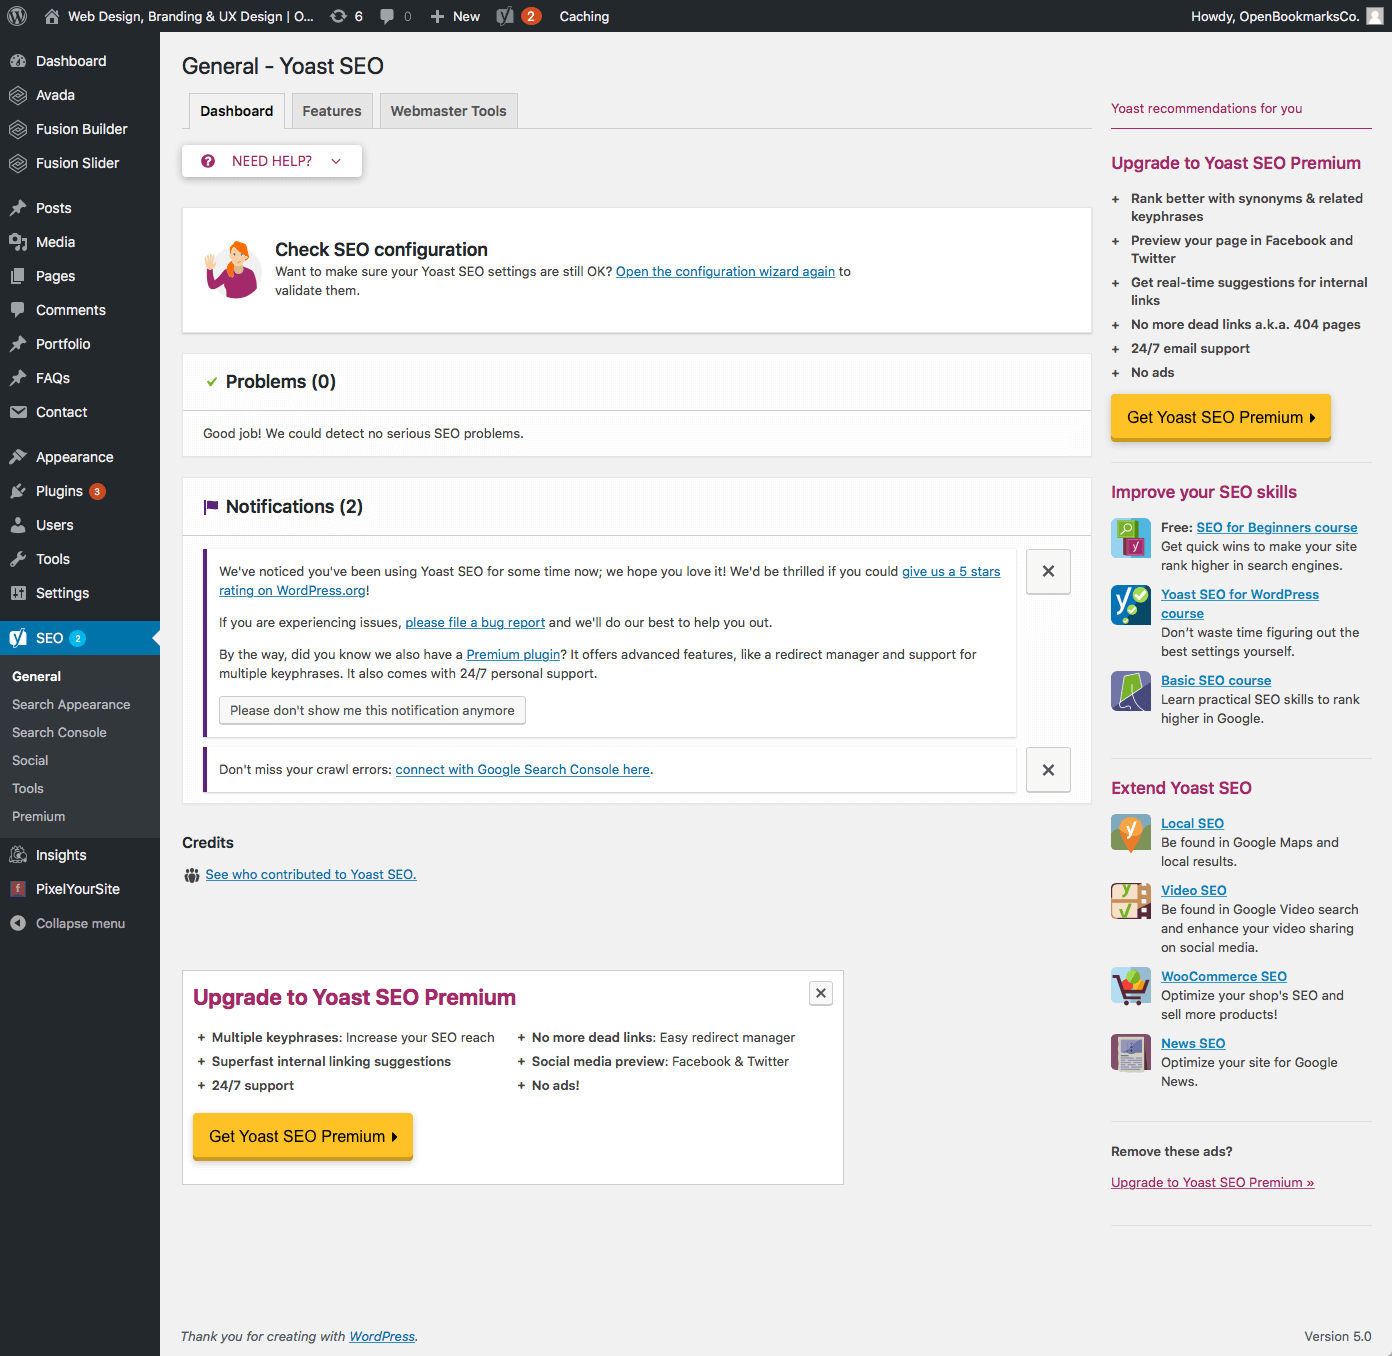
Task: Open the WordPress logo menu
Action: click(x=17, y=16)
